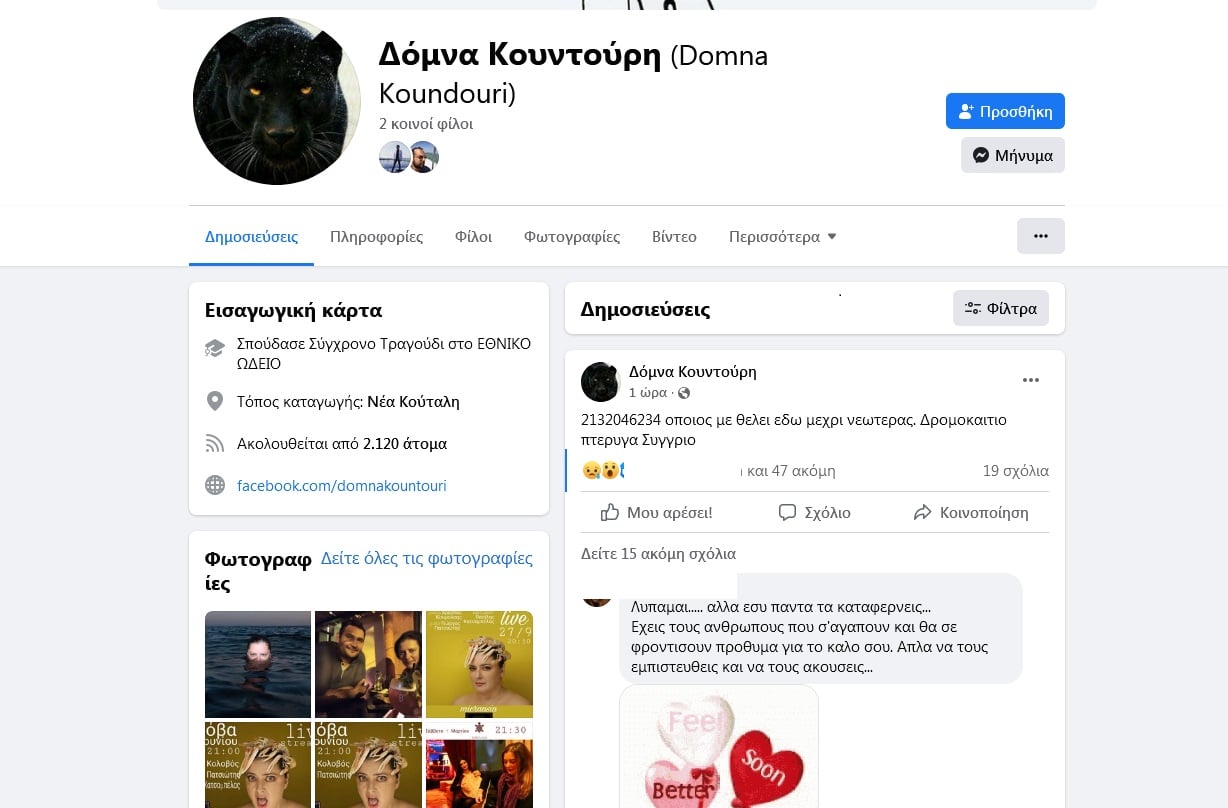Click the Προσθήκη add friend button
This screenshot has width=1228, height=808.
click(1005, 111)
